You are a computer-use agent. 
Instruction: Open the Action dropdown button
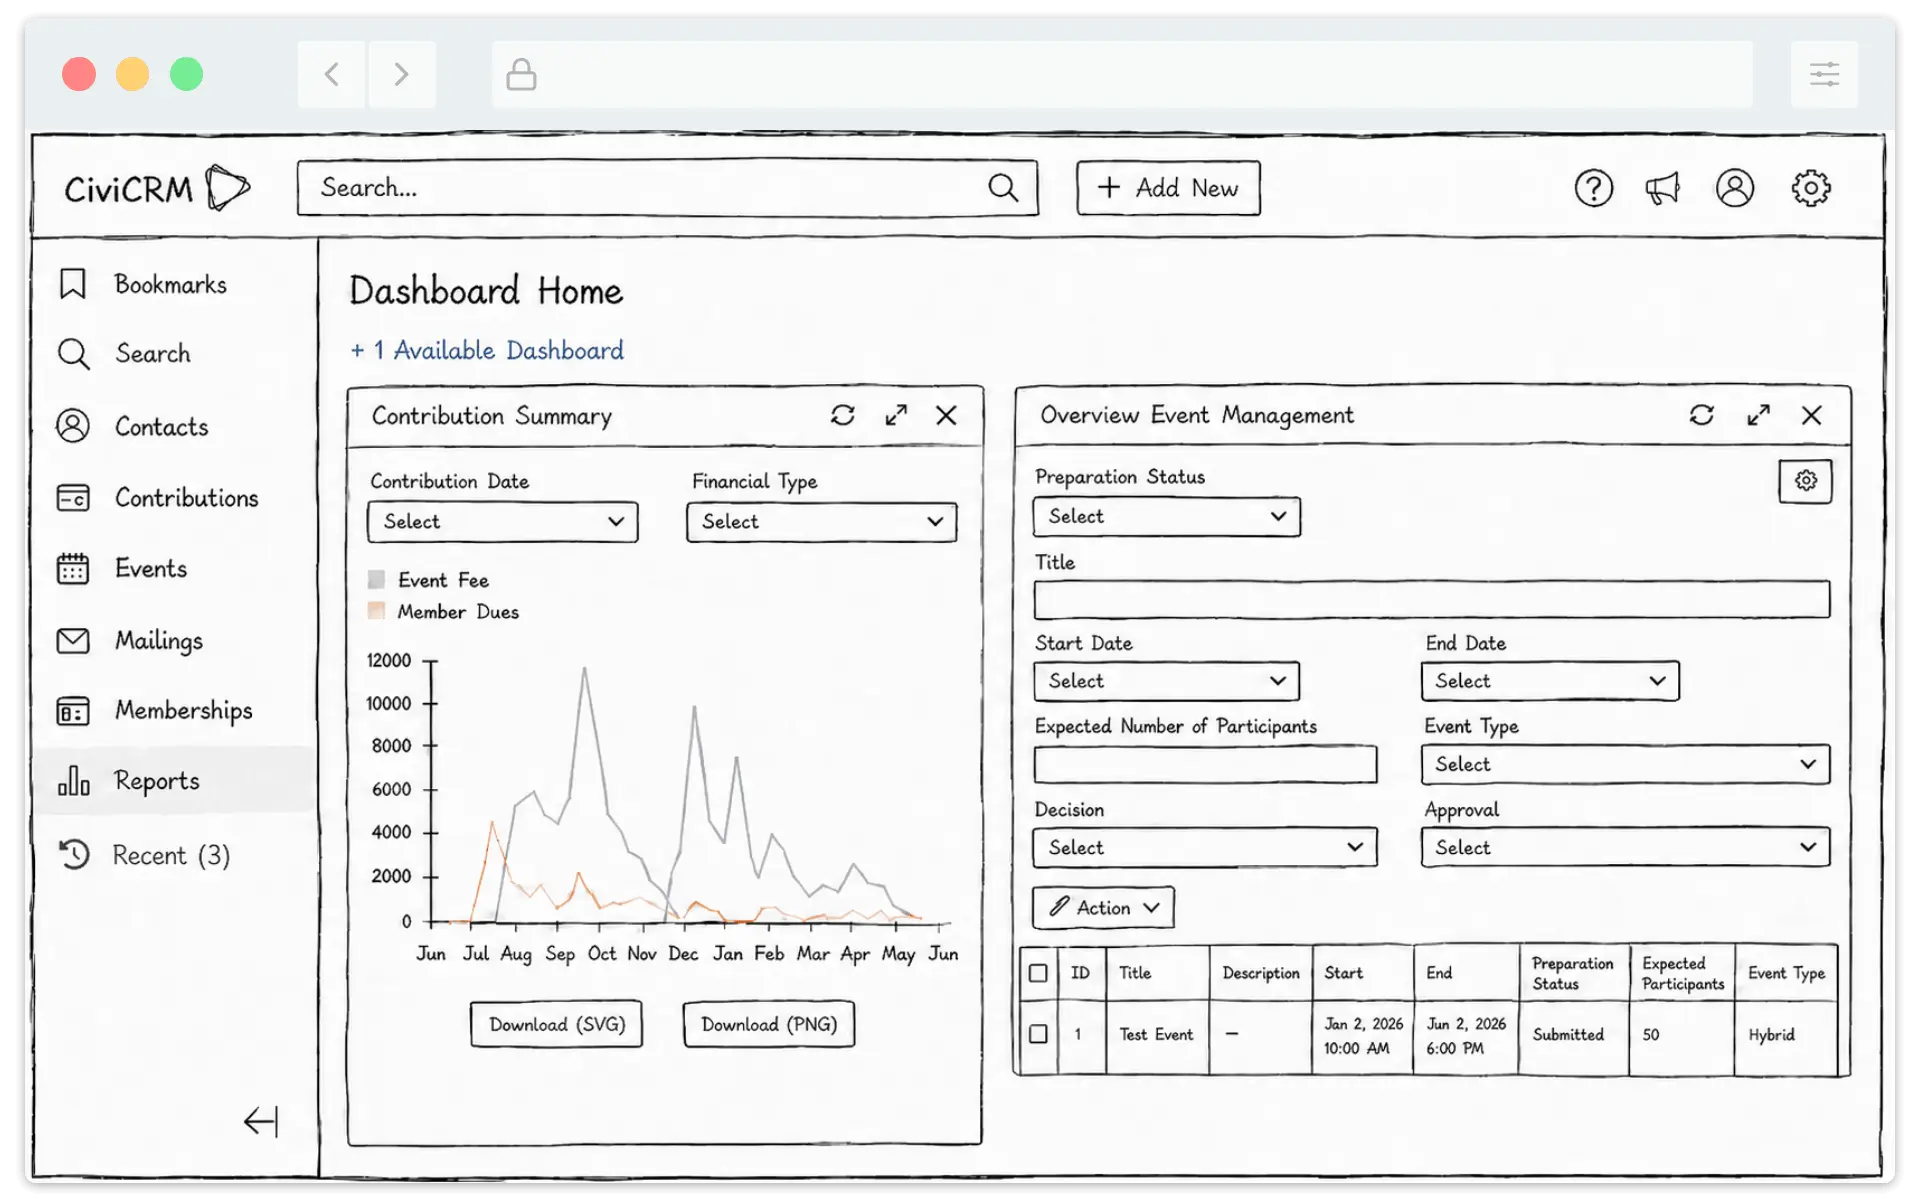[x=1103, y=907]
